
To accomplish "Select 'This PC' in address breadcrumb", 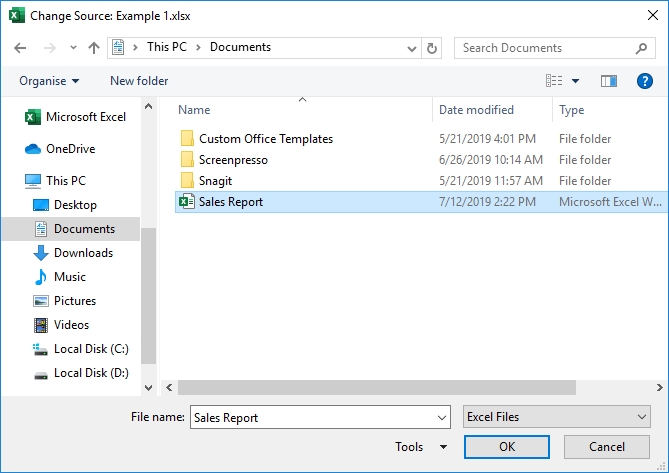I will 167,47.
